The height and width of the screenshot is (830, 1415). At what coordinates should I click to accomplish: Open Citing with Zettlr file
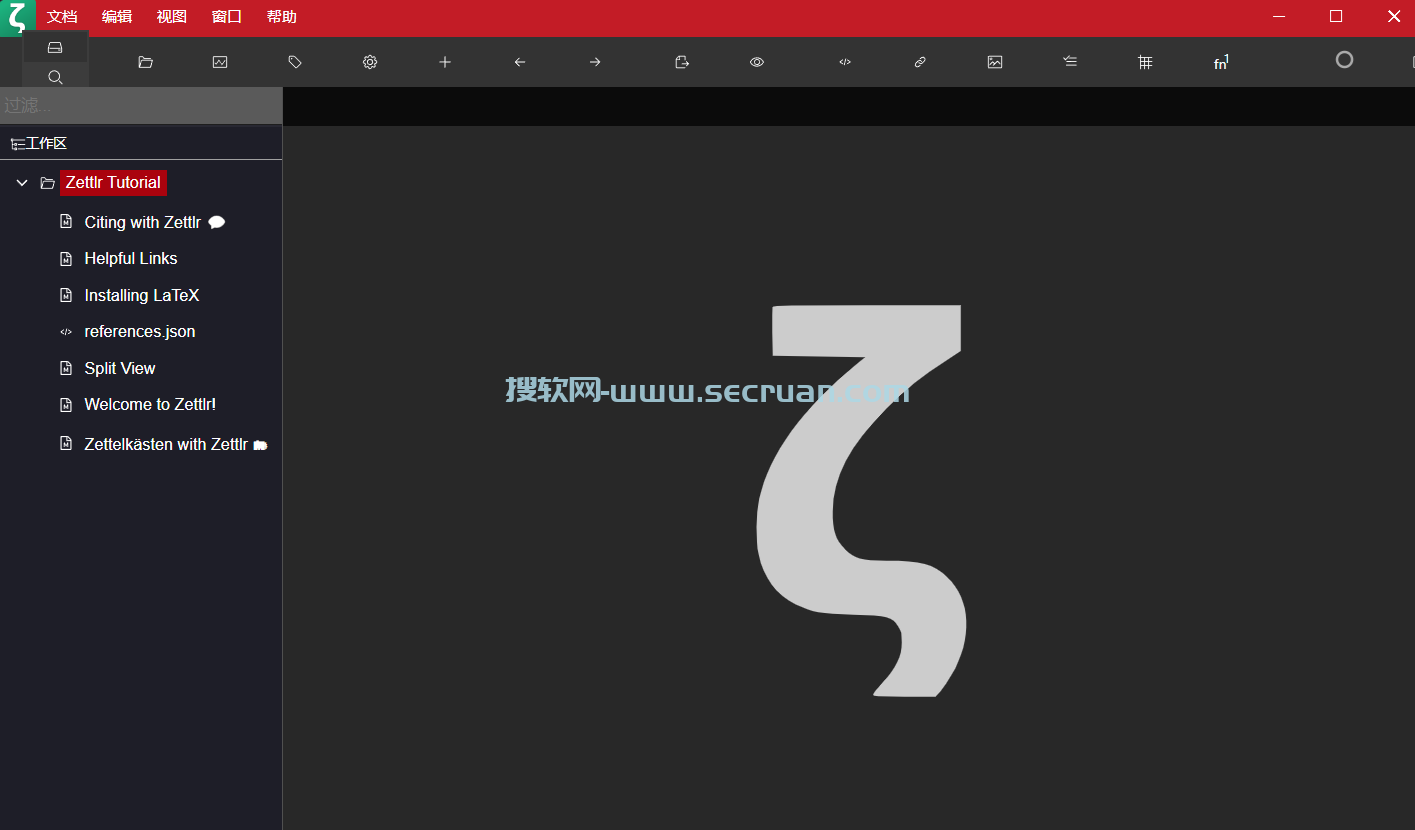click(x=142, y=222)
